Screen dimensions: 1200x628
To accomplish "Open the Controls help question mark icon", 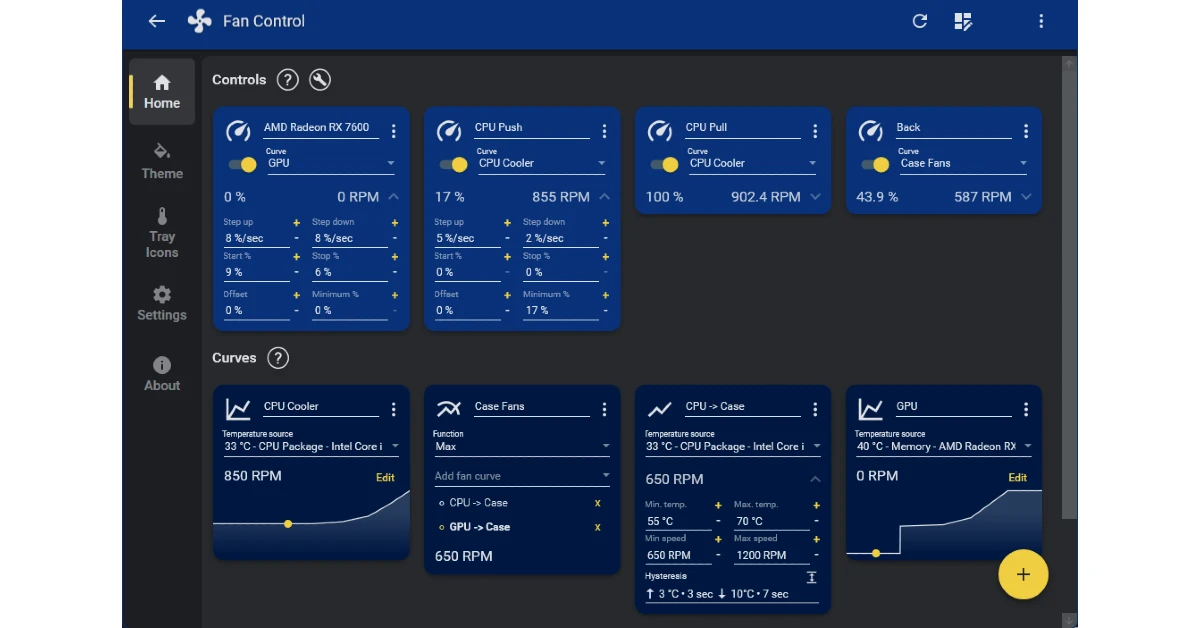I will click(x=287, y=80).
